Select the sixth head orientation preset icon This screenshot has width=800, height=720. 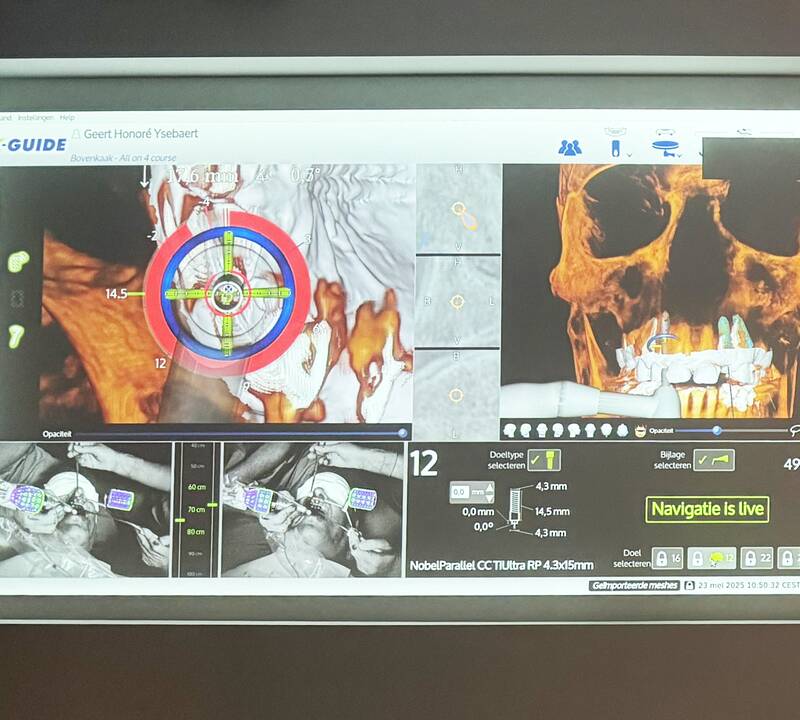tap(590, 431)
